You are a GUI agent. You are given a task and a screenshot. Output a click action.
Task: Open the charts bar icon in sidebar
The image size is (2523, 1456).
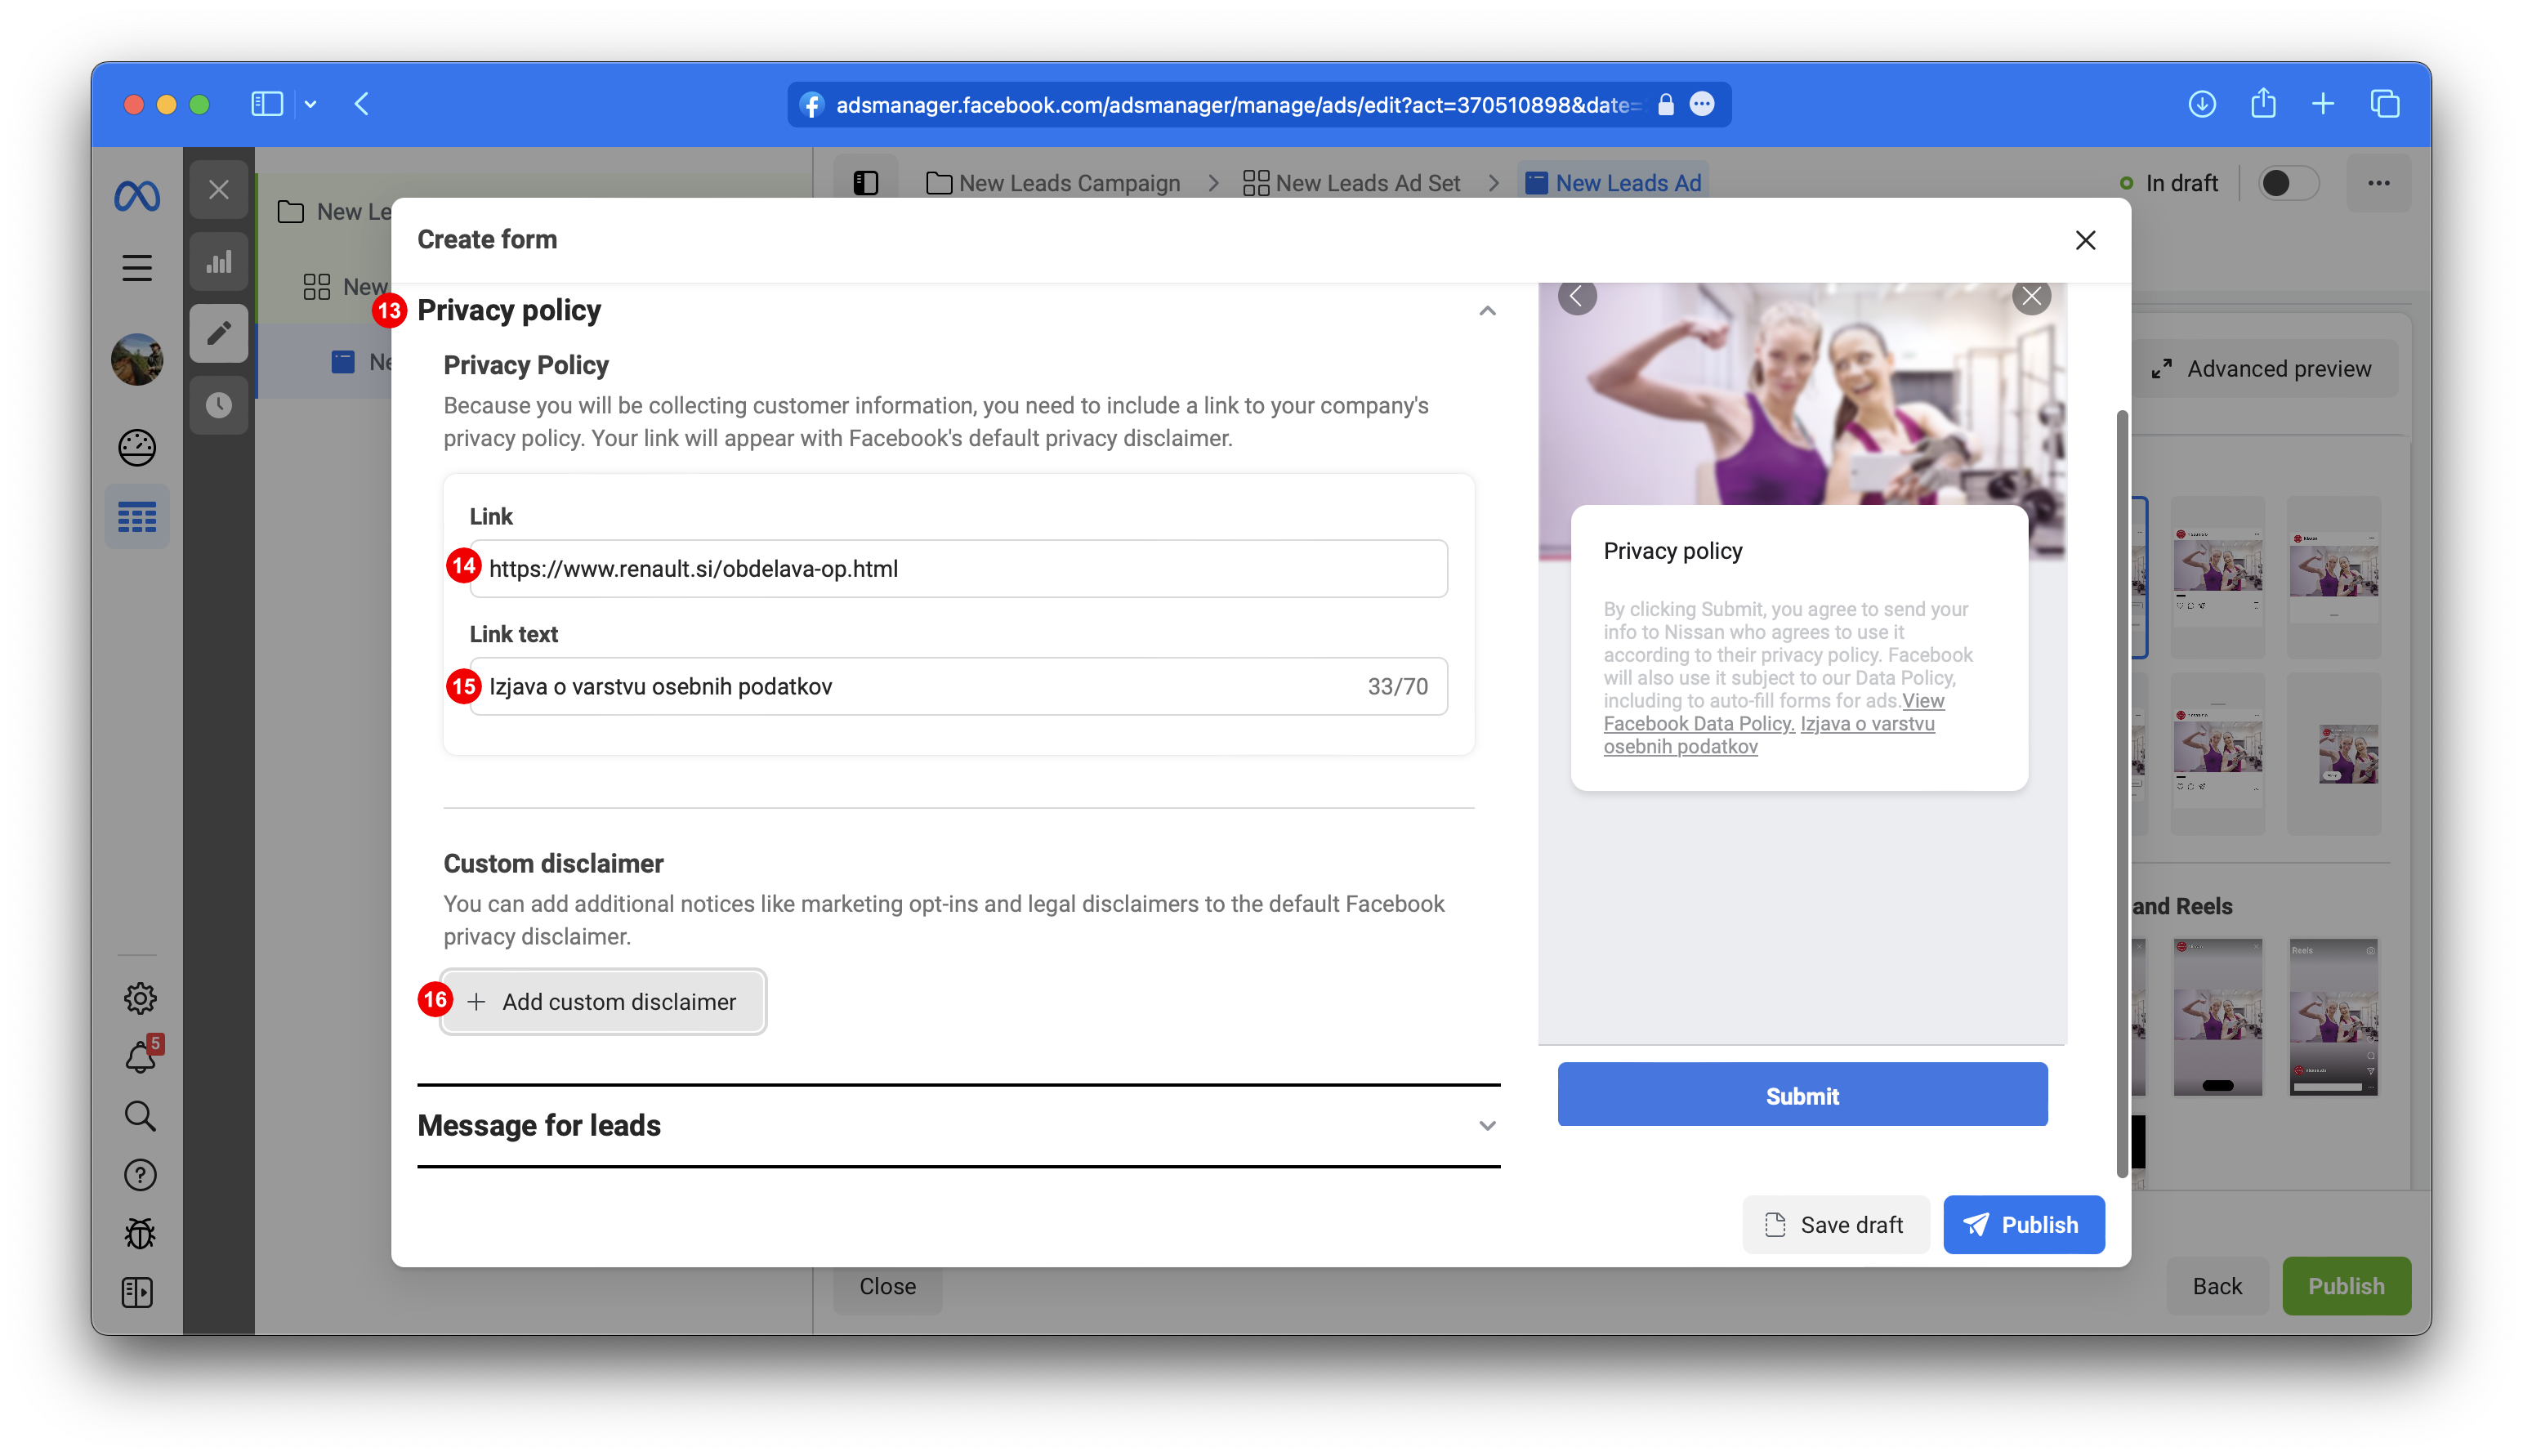tap(219, 263)
